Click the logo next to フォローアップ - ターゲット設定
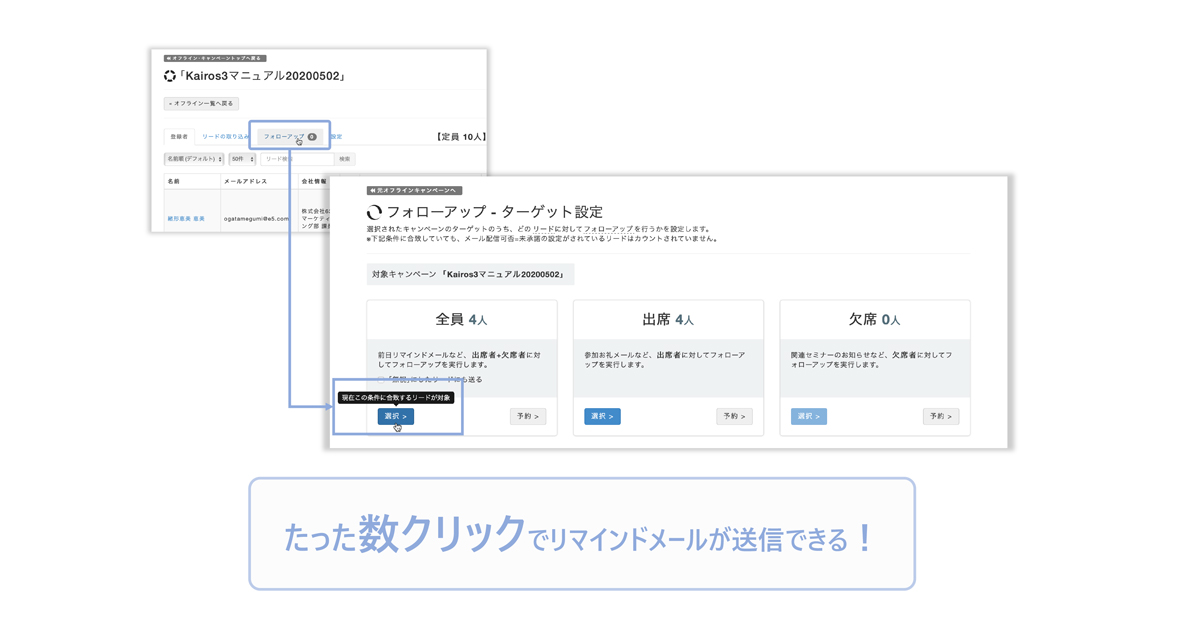The image size is (1200, 630). coord(374,212)
